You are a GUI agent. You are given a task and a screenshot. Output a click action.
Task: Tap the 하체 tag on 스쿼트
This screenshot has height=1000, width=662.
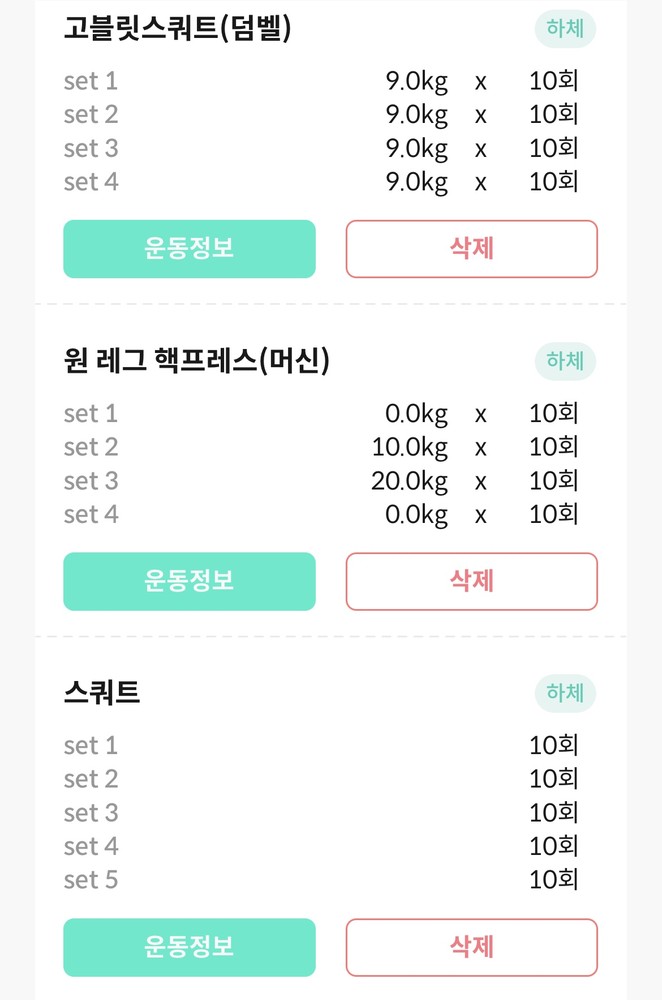click(x=565, y=693)
